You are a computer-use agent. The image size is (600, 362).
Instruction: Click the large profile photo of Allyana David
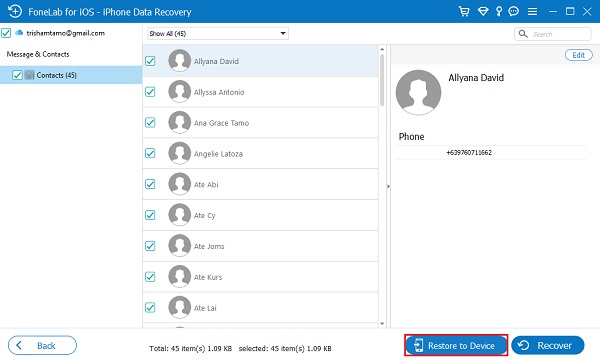pos(418,92)
